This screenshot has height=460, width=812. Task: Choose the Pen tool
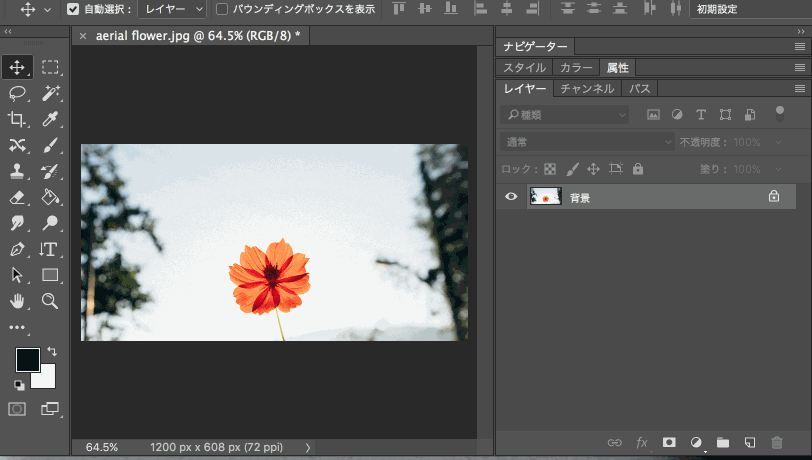(x=17, y=249)
